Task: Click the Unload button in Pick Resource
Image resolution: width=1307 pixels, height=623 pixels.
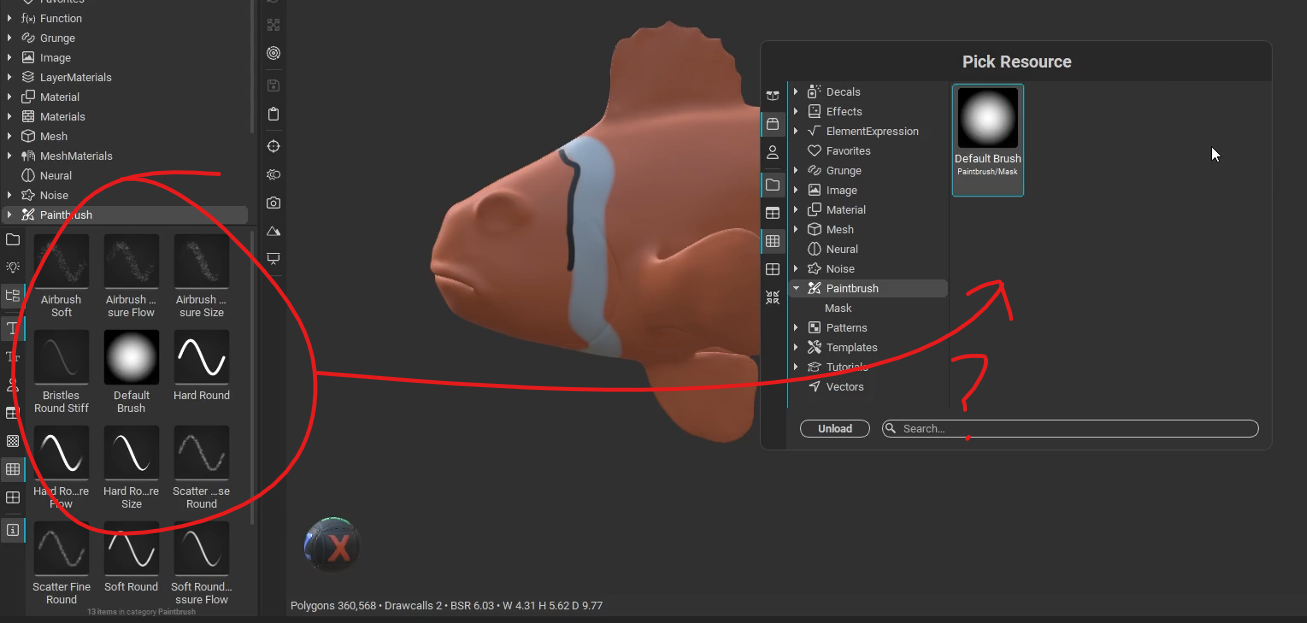Action: [x=835, y=429]
